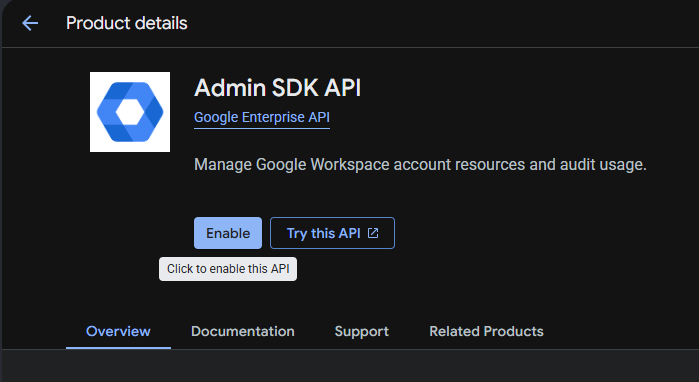Click the Manage Google Workspace description text
Screen dimensions: 699x382
(420, 164)
